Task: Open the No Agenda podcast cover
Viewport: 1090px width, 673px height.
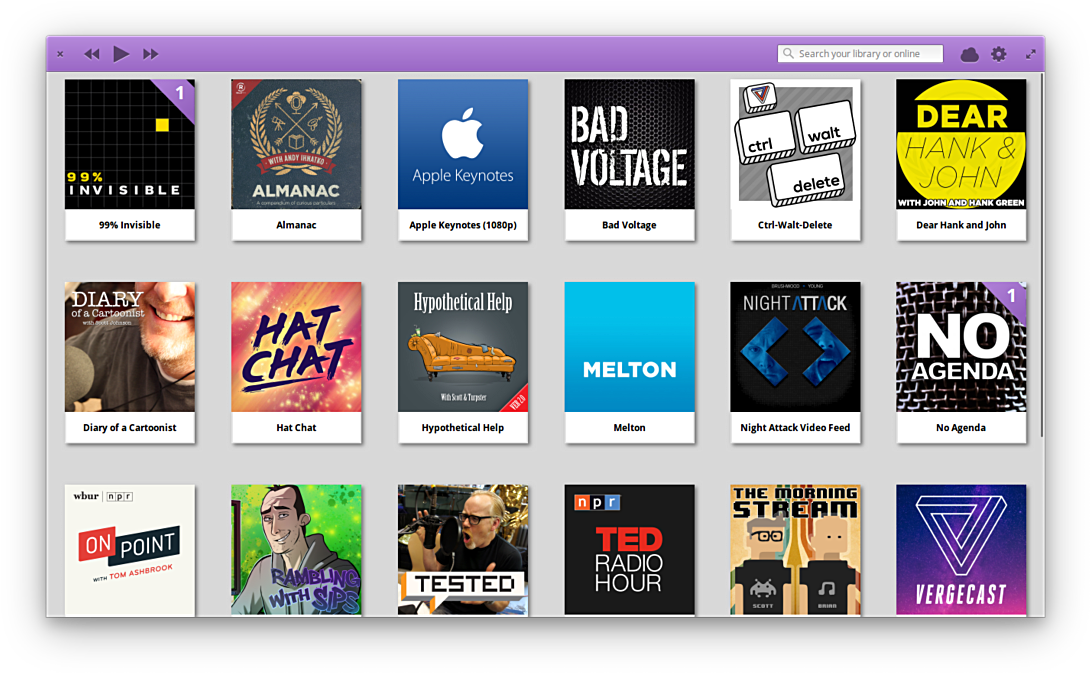Action: click(961, 347)
